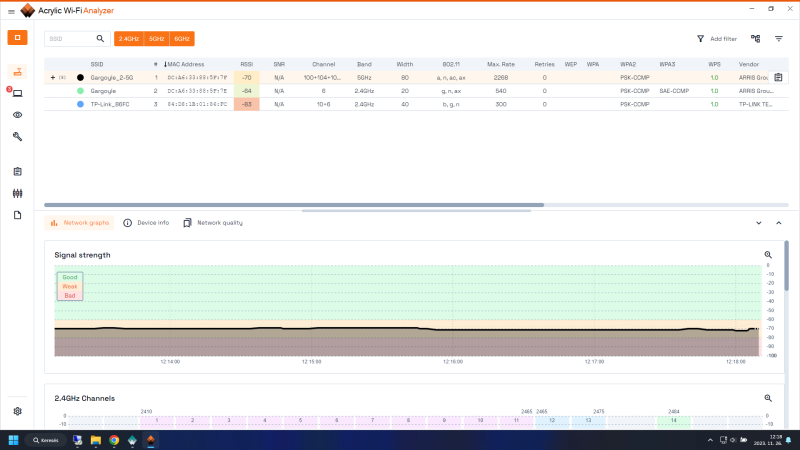Expand the Gargoyle_2-5G row with plus
Image resolution: width=800 pixels, height=450 pixels.
(x=53, y=78)
